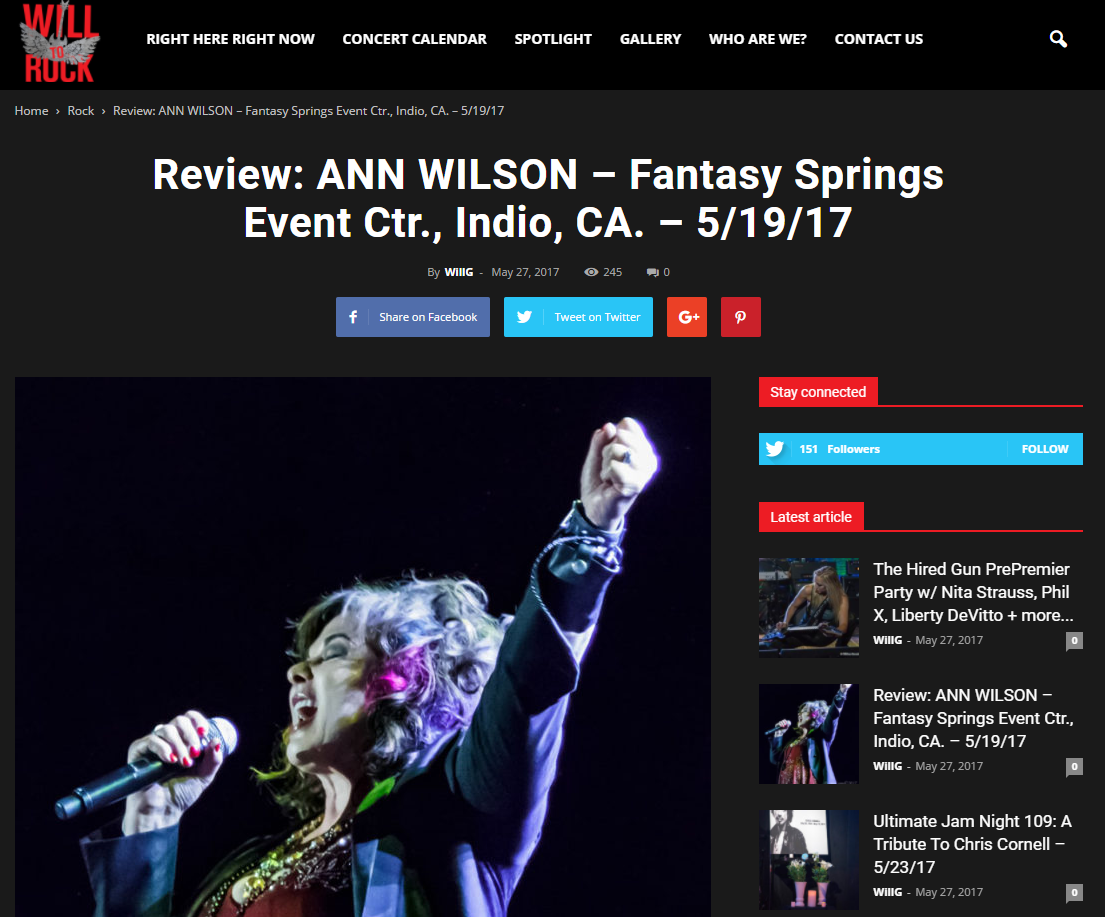
Task: Share article via Google Plus icon
Action: pos(687,317)
